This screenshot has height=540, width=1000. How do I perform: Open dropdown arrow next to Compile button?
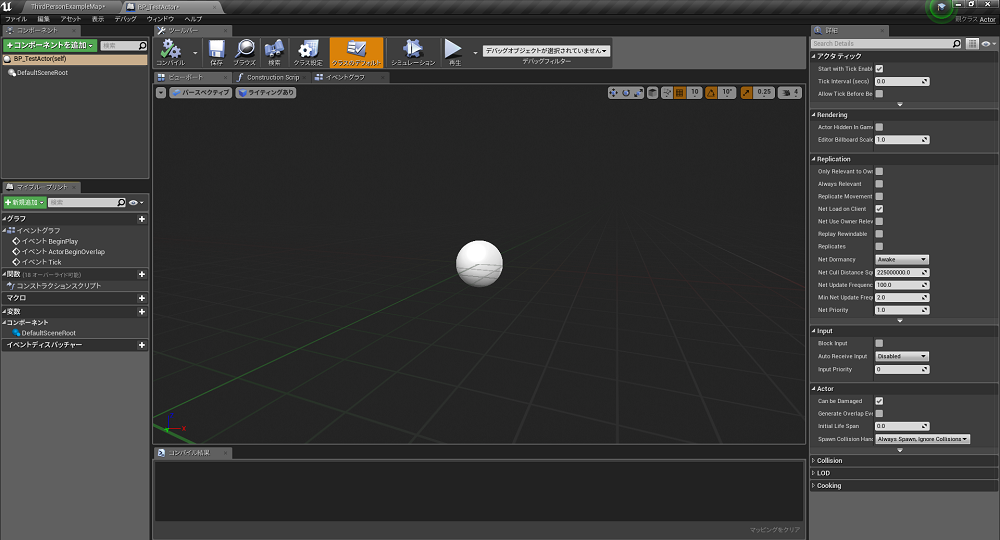pyautogui.click(x=195, y=53)
